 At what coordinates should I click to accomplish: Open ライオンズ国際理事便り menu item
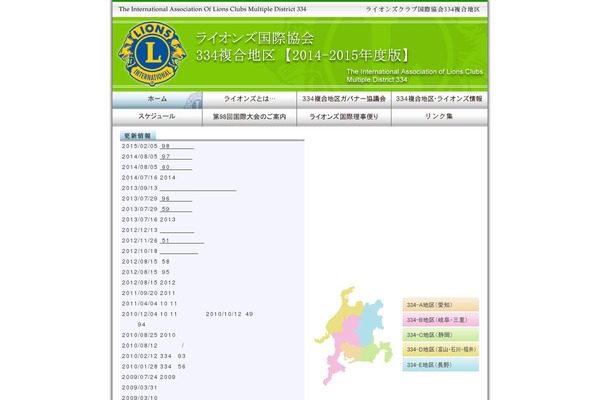344,117
